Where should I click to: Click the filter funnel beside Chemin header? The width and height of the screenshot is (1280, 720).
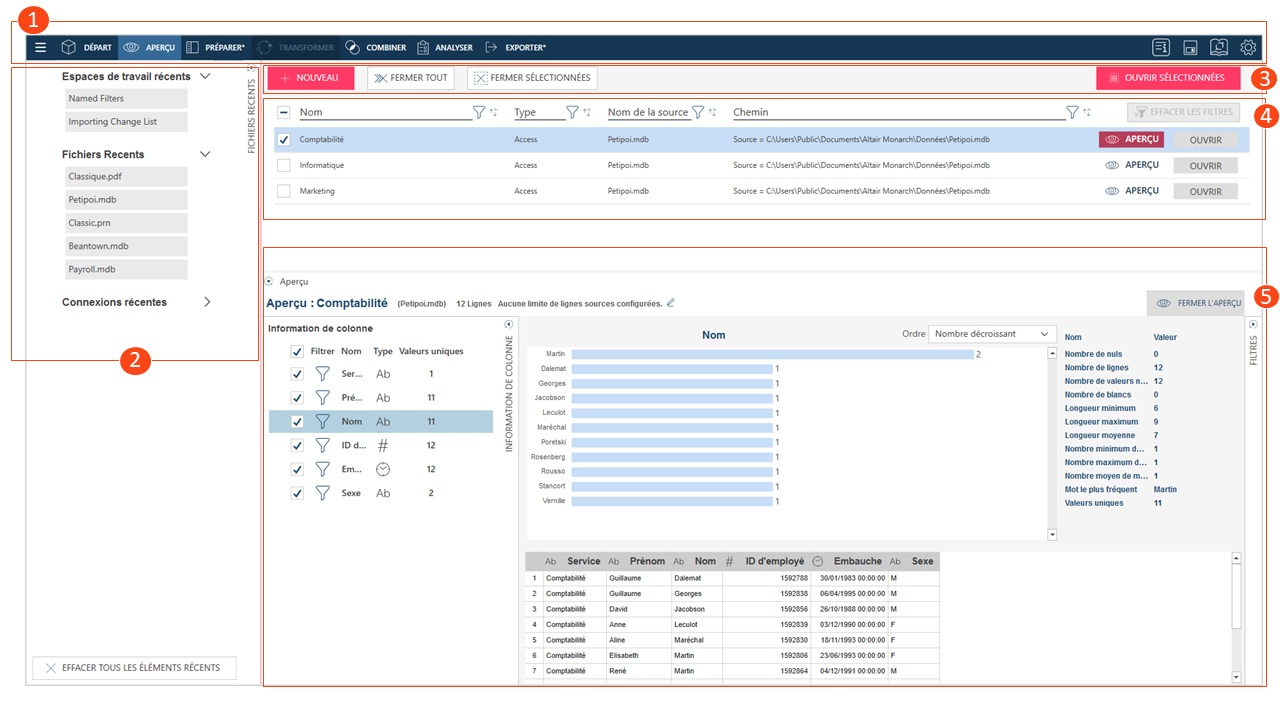[1072, 113]
